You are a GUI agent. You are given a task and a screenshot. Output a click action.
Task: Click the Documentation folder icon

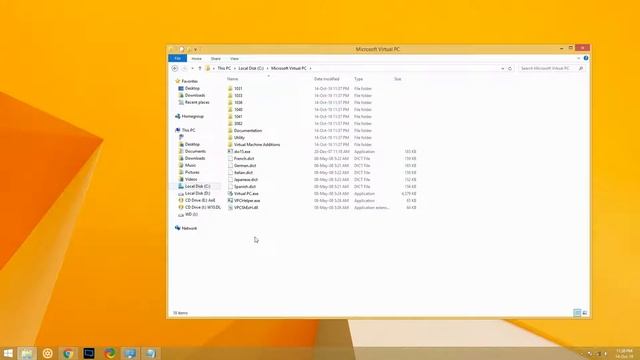tap(230, 131)
